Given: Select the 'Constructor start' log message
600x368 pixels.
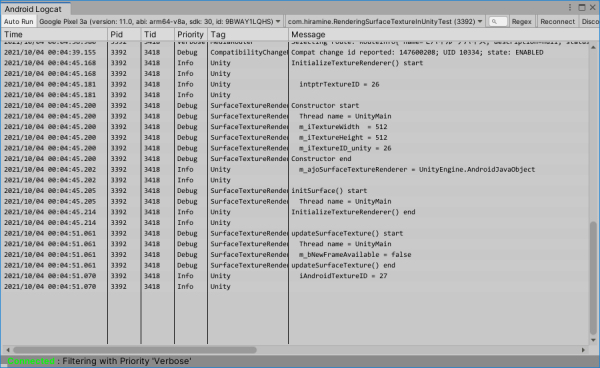Looking at the screenshot, I should click(325, 106).
